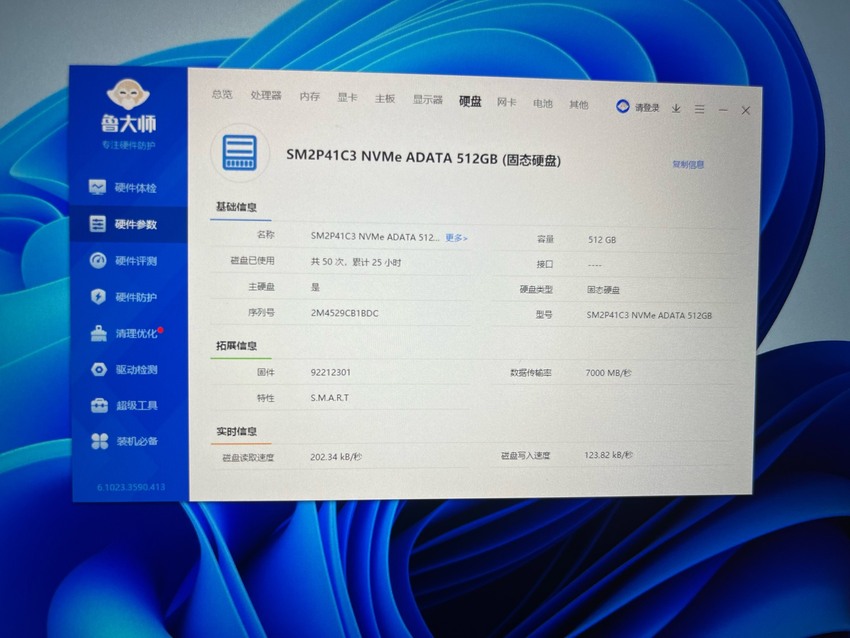Click the 基础信息 section header
This screenshot has height=638, width=850.
point(236,207)
